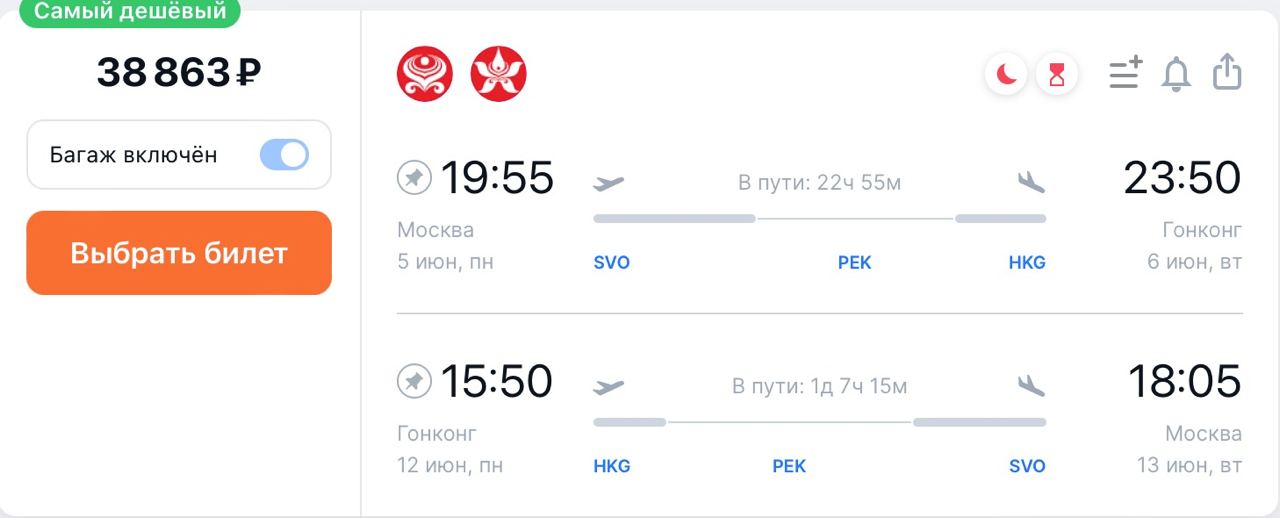This screenshot has width=1280, height=518.
Task: Click the Самый дешёвый badge
Action: [x=130, y=12]
